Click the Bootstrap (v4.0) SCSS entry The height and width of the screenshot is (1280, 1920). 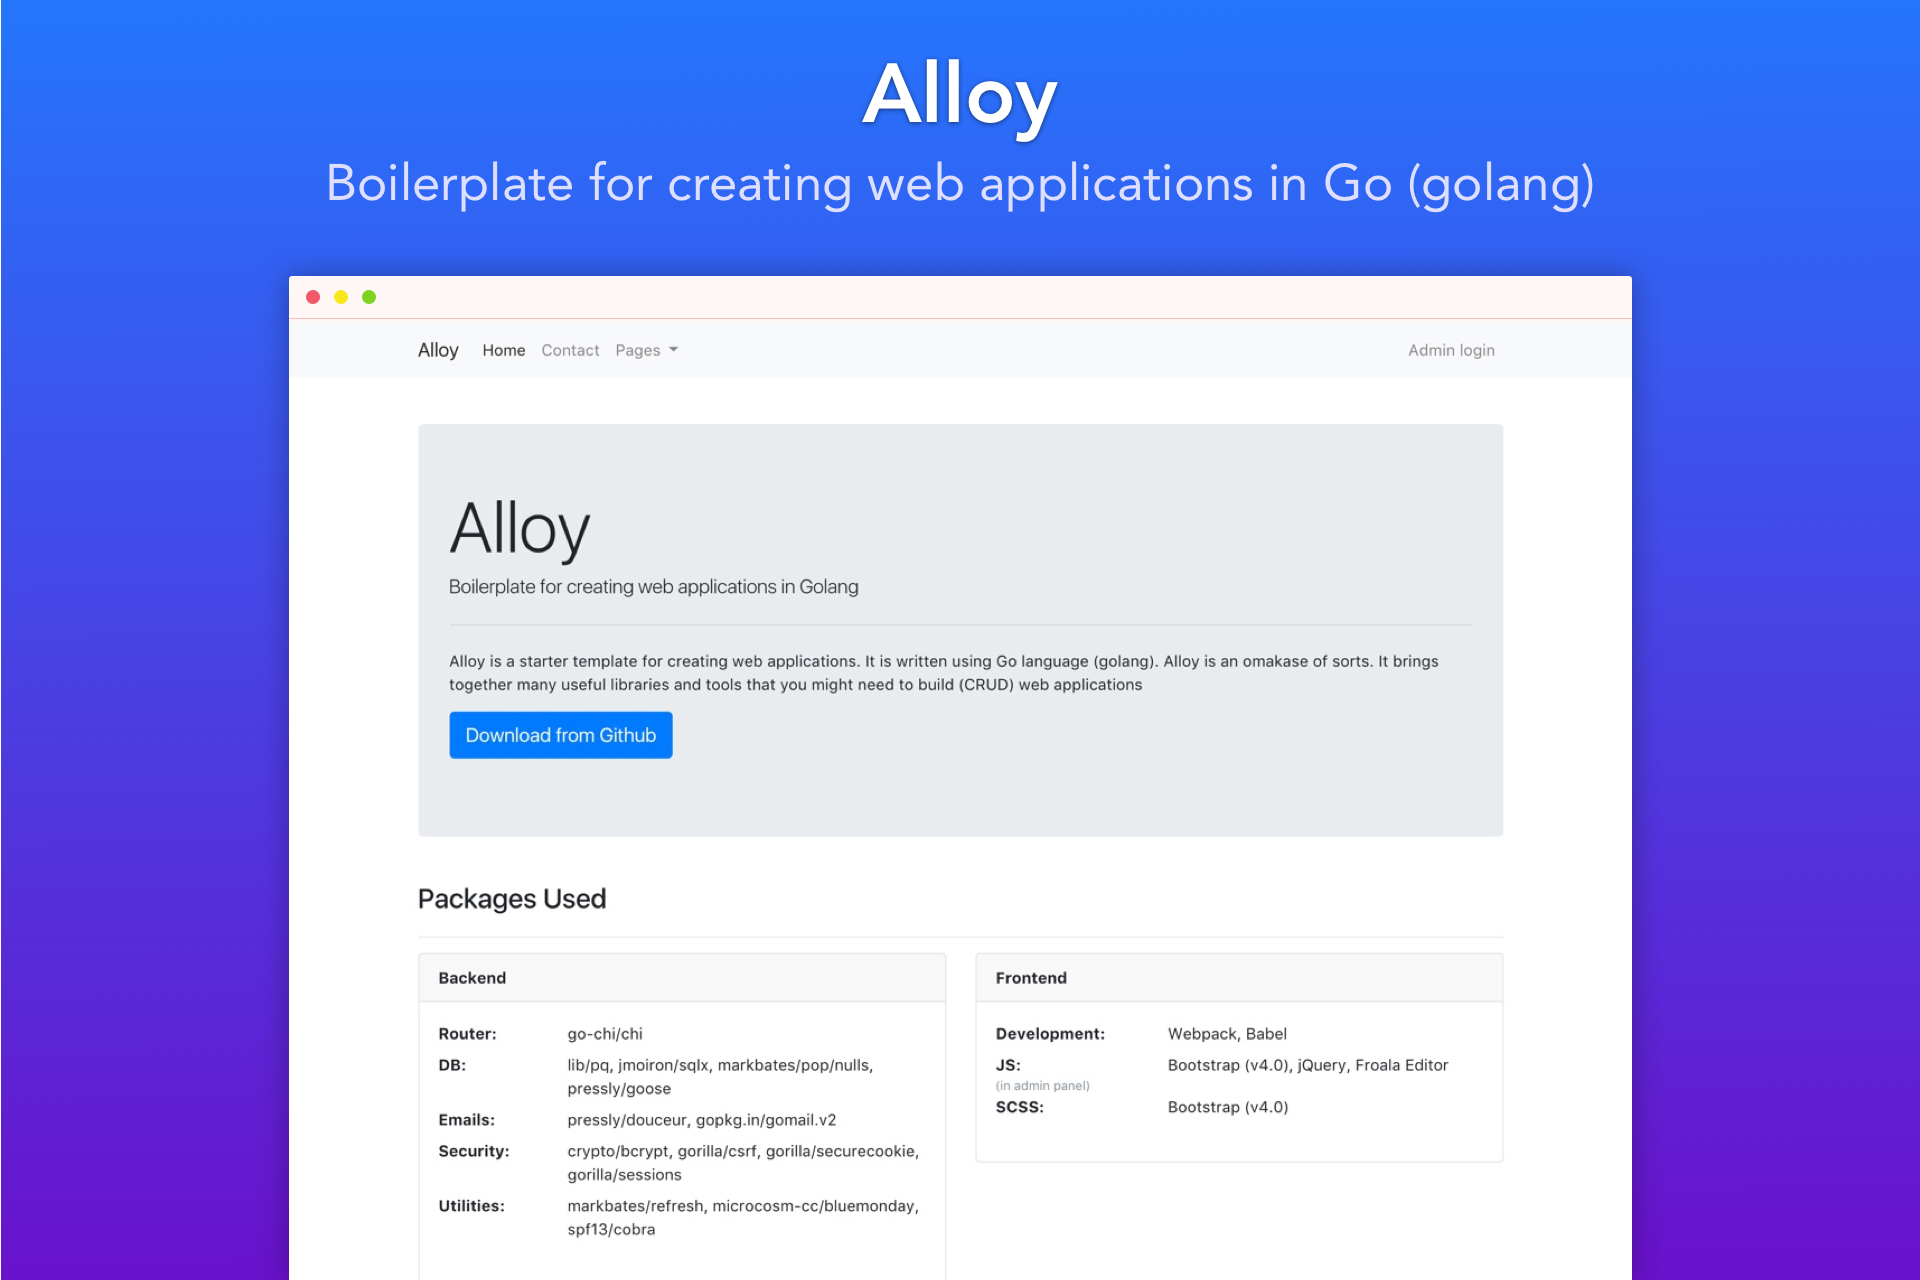(x=1228, y=1107)
